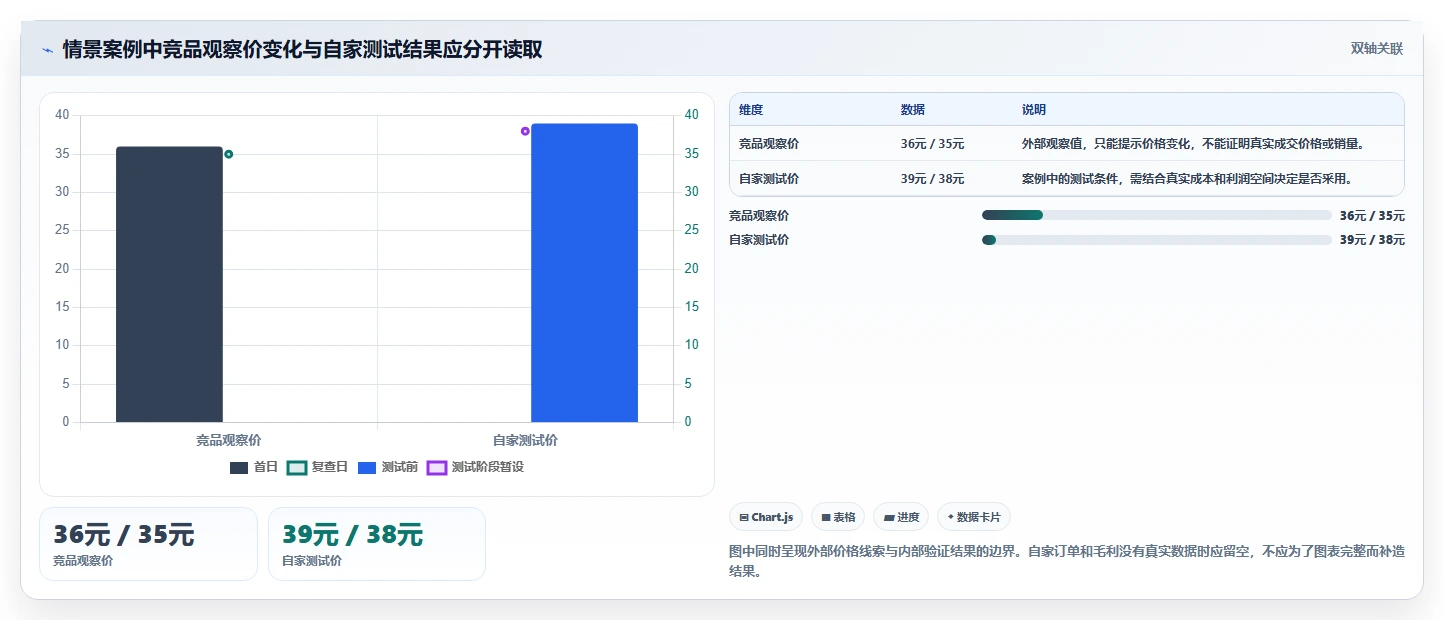Toggle the 复查日 legend series

317,467
